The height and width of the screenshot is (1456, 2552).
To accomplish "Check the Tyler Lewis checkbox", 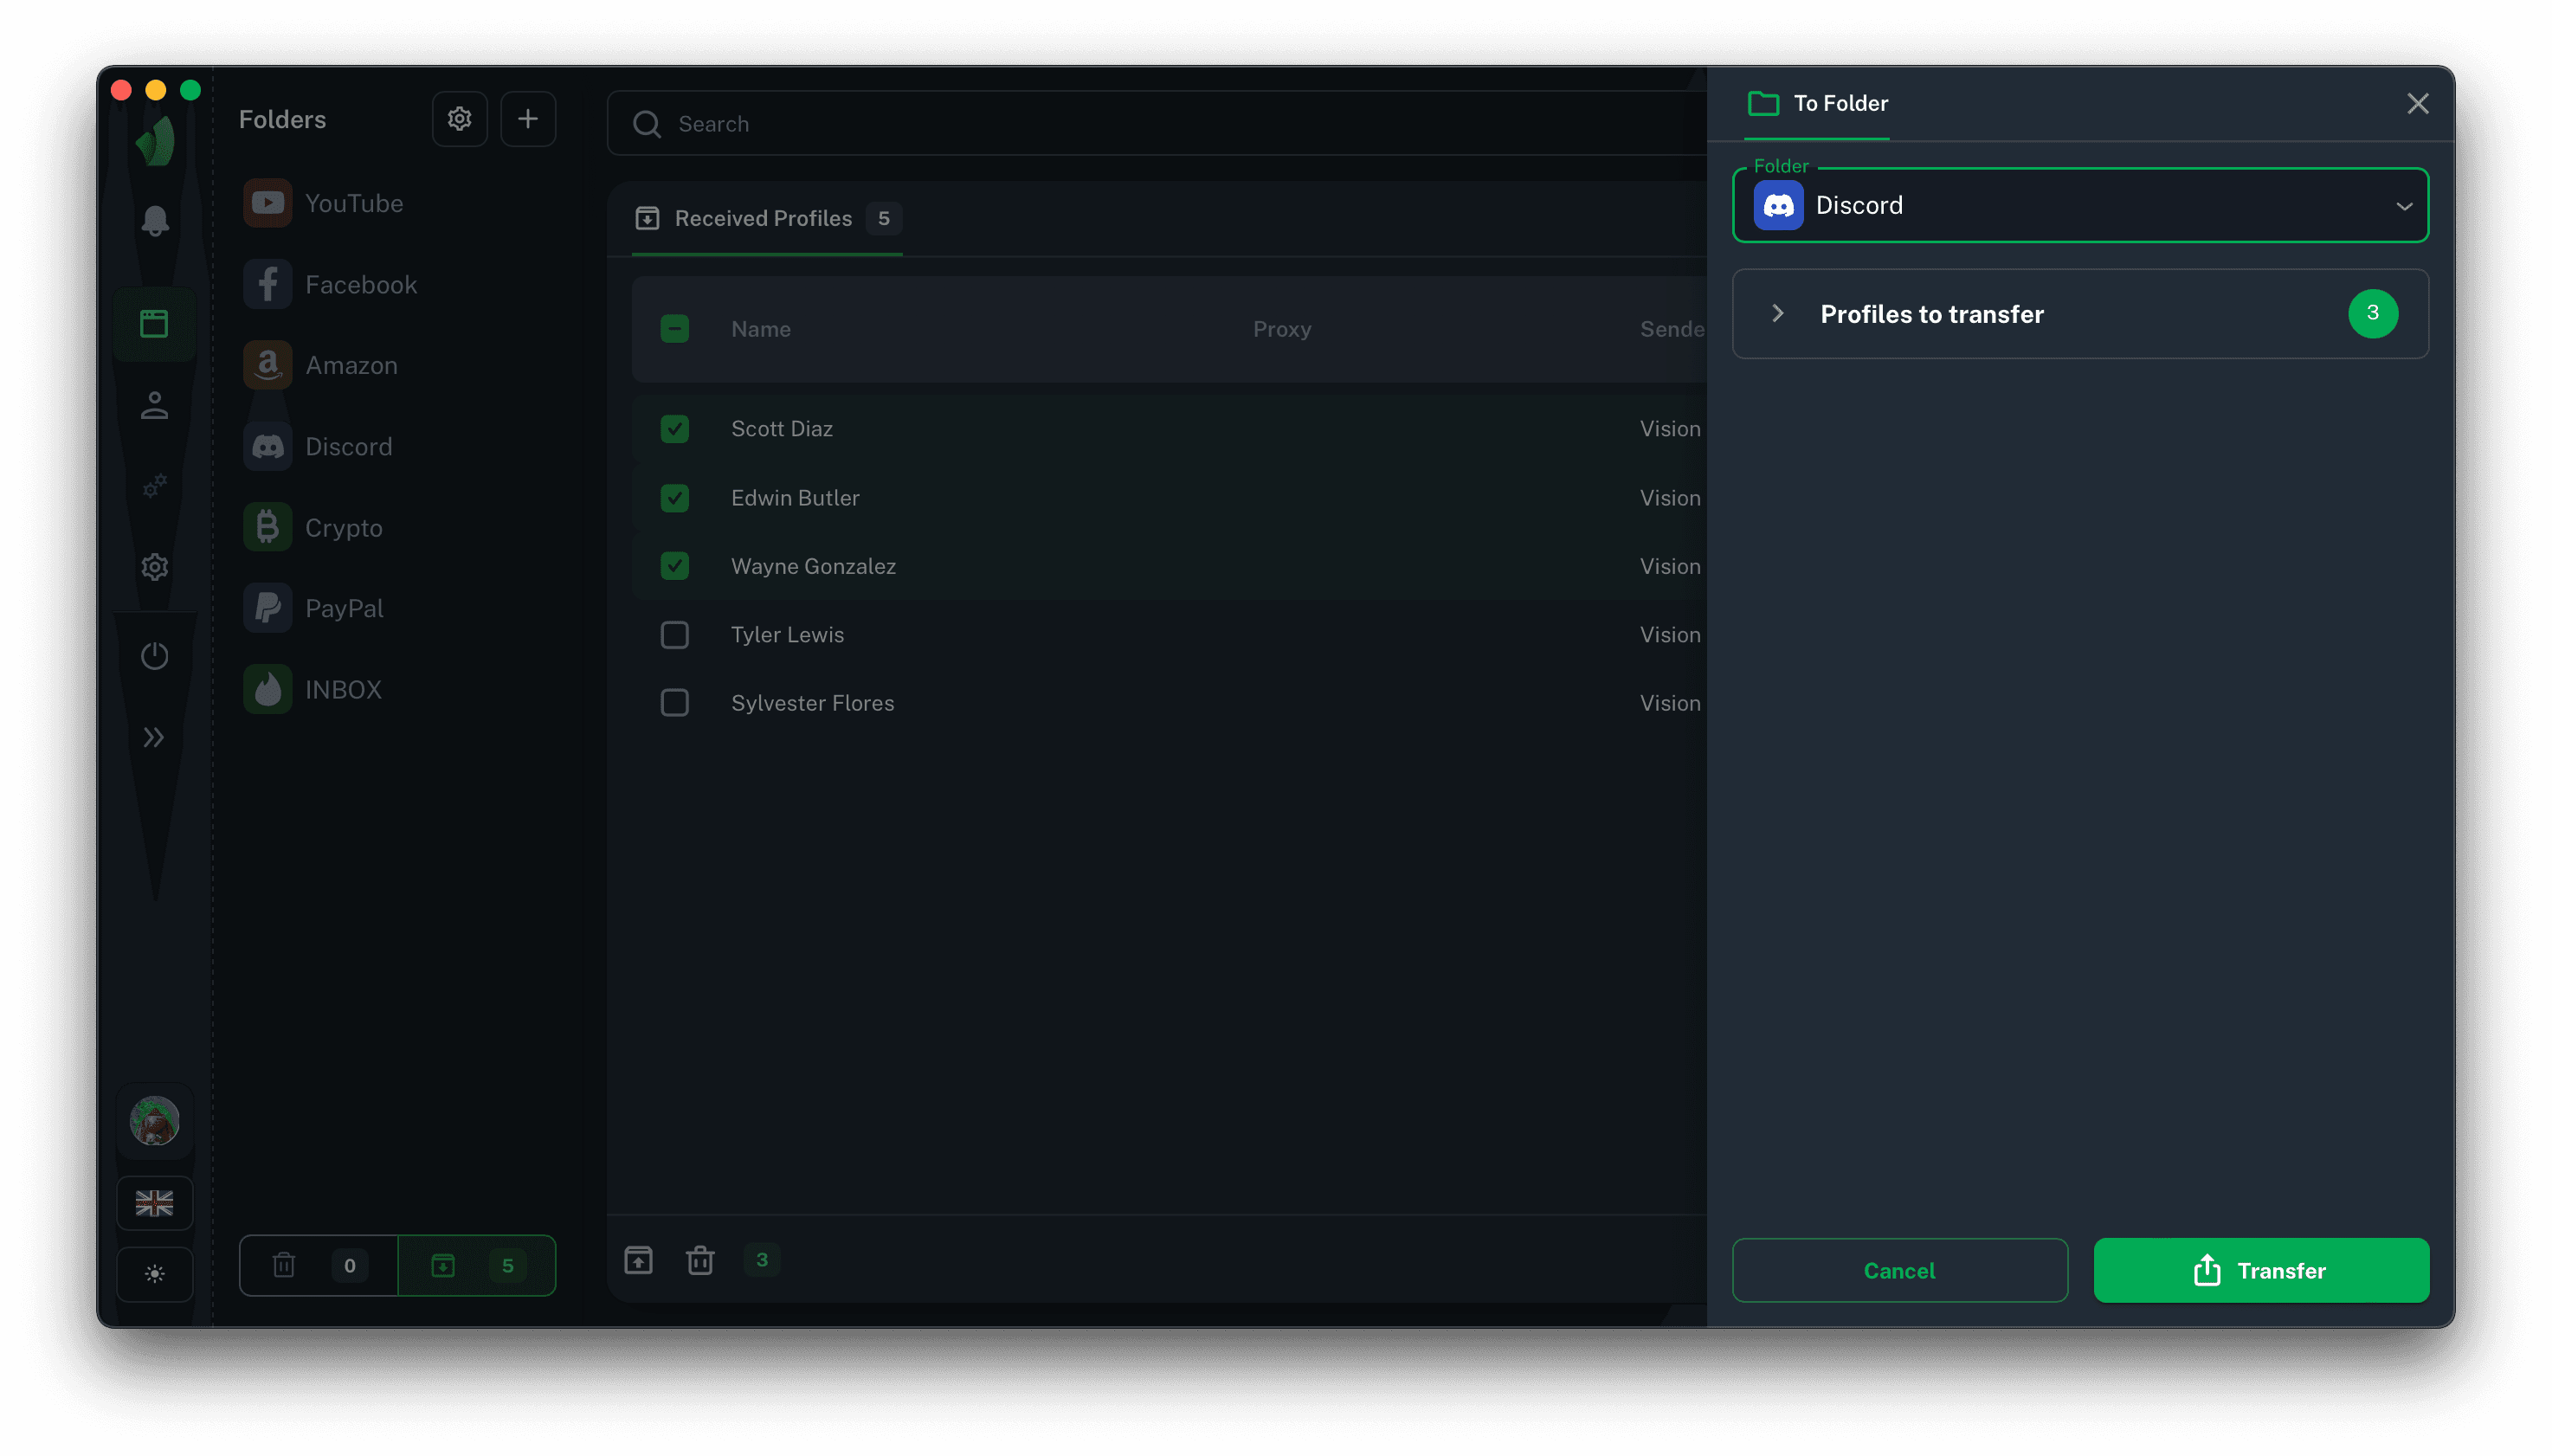I will (x=675, y=635).
